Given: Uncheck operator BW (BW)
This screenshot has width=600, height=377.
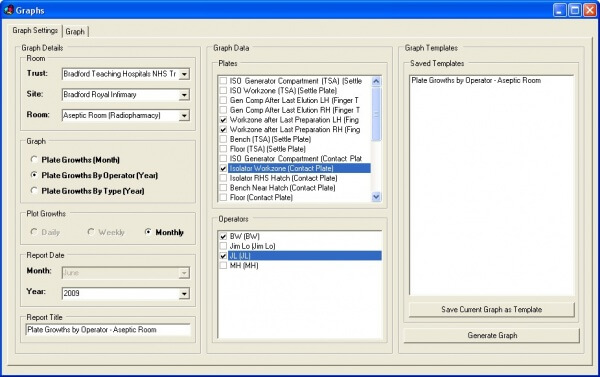Looking at the screenshot, I should pos(223,236).
